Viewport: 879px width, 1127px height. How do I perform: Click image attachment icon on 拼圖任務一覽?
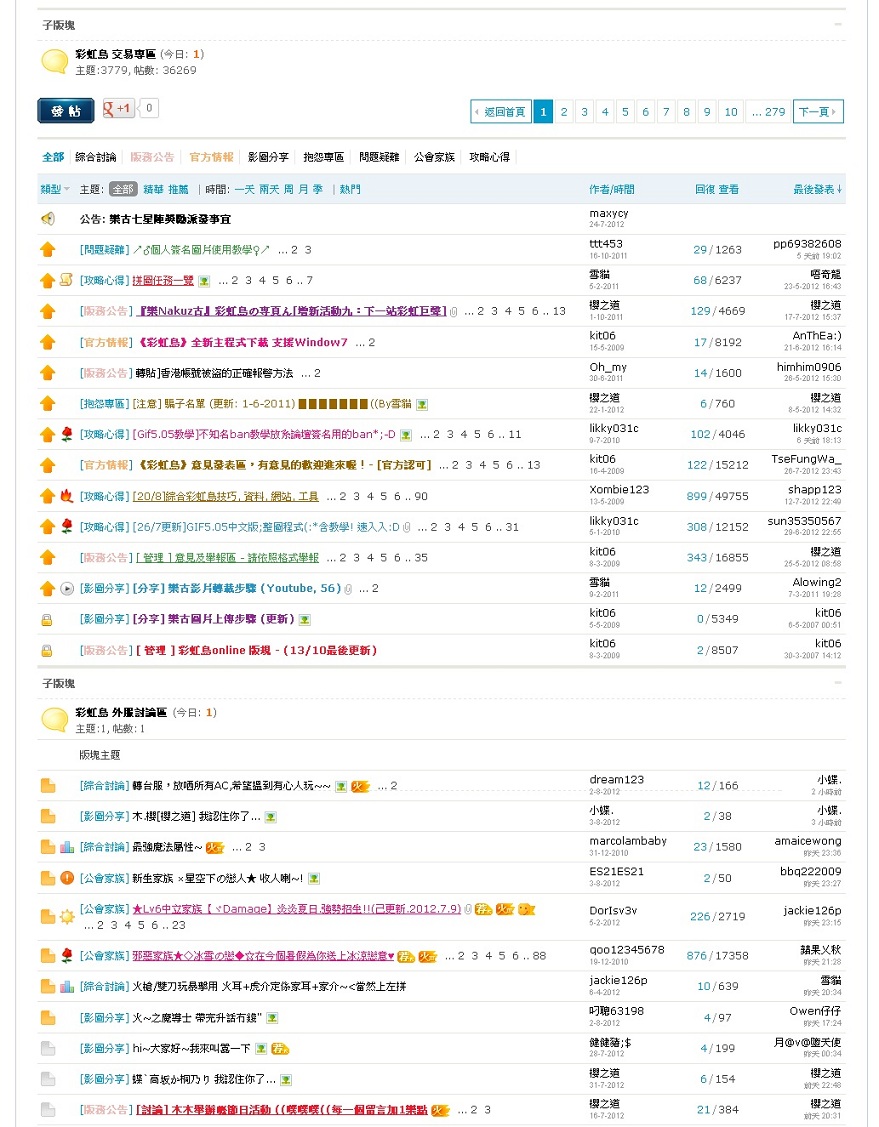point(204,281)
